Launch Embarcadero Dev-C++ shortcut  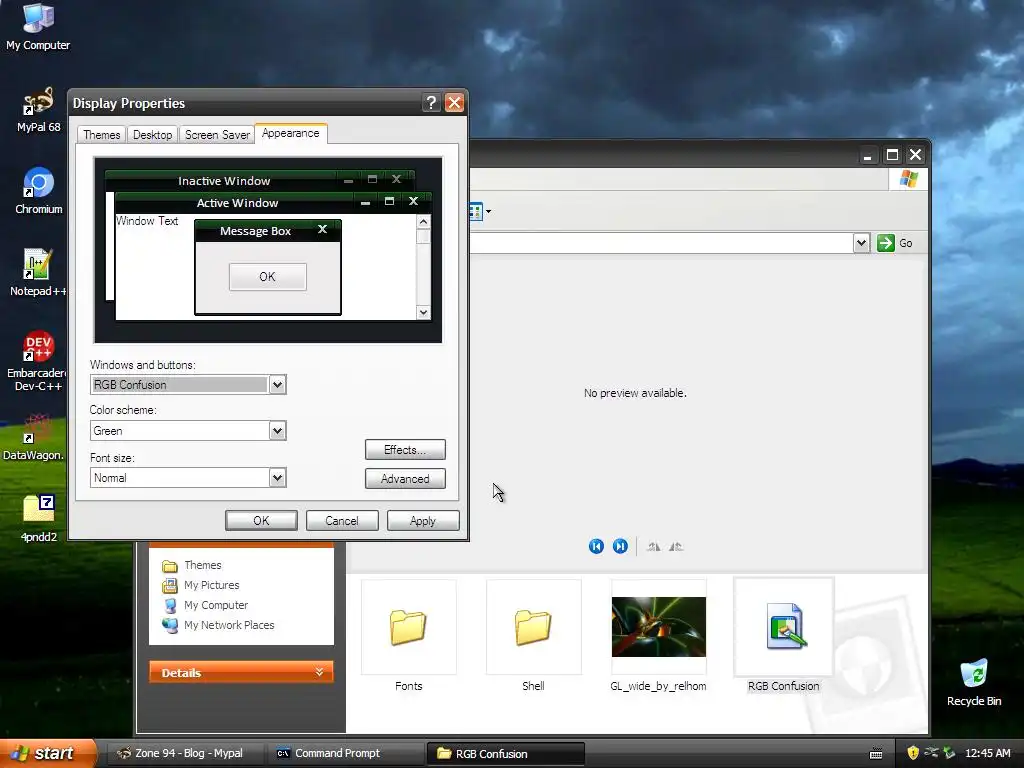click(x=38, y=360)
